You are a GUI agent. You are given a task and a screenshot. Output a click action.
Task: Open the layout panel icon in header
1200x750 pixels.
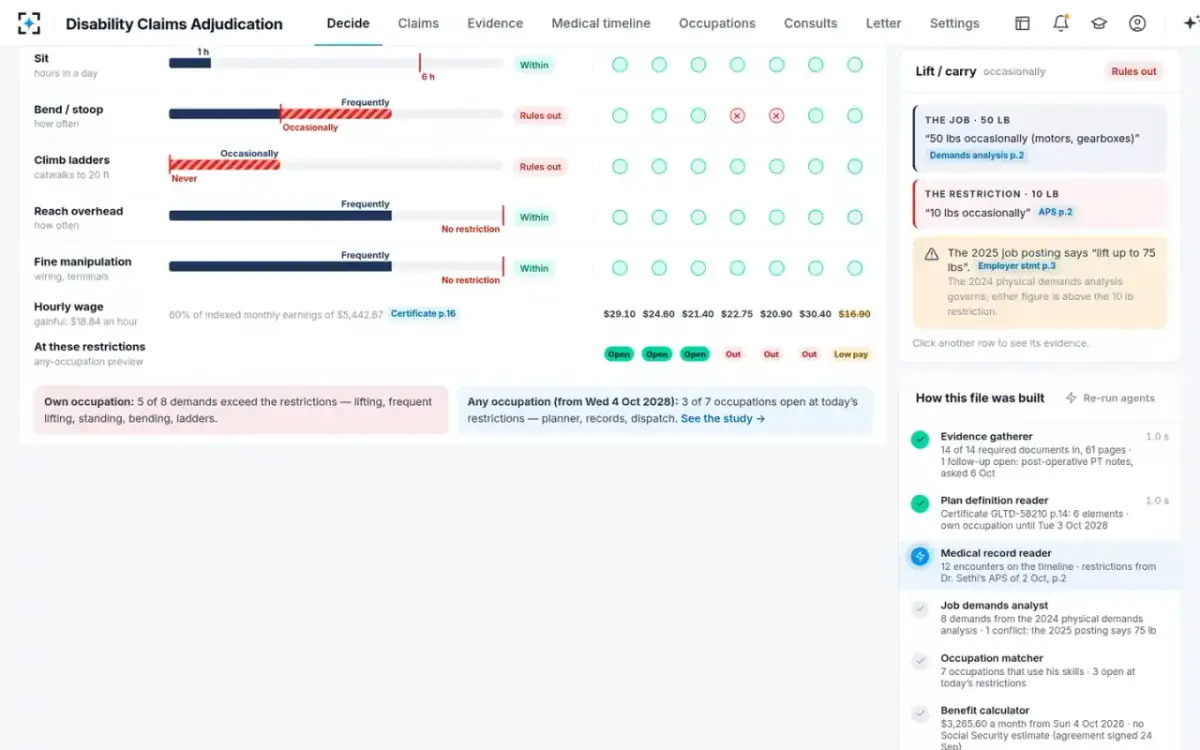coord(1022,23)
